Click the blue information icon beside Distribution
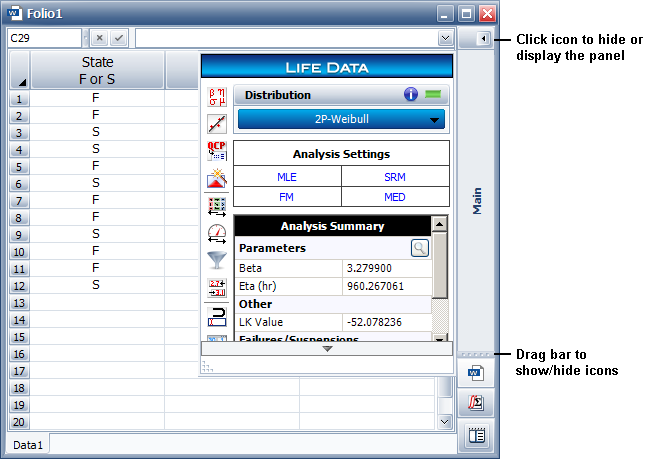This screenshot has width=646, height=459. tap(410, 95)
